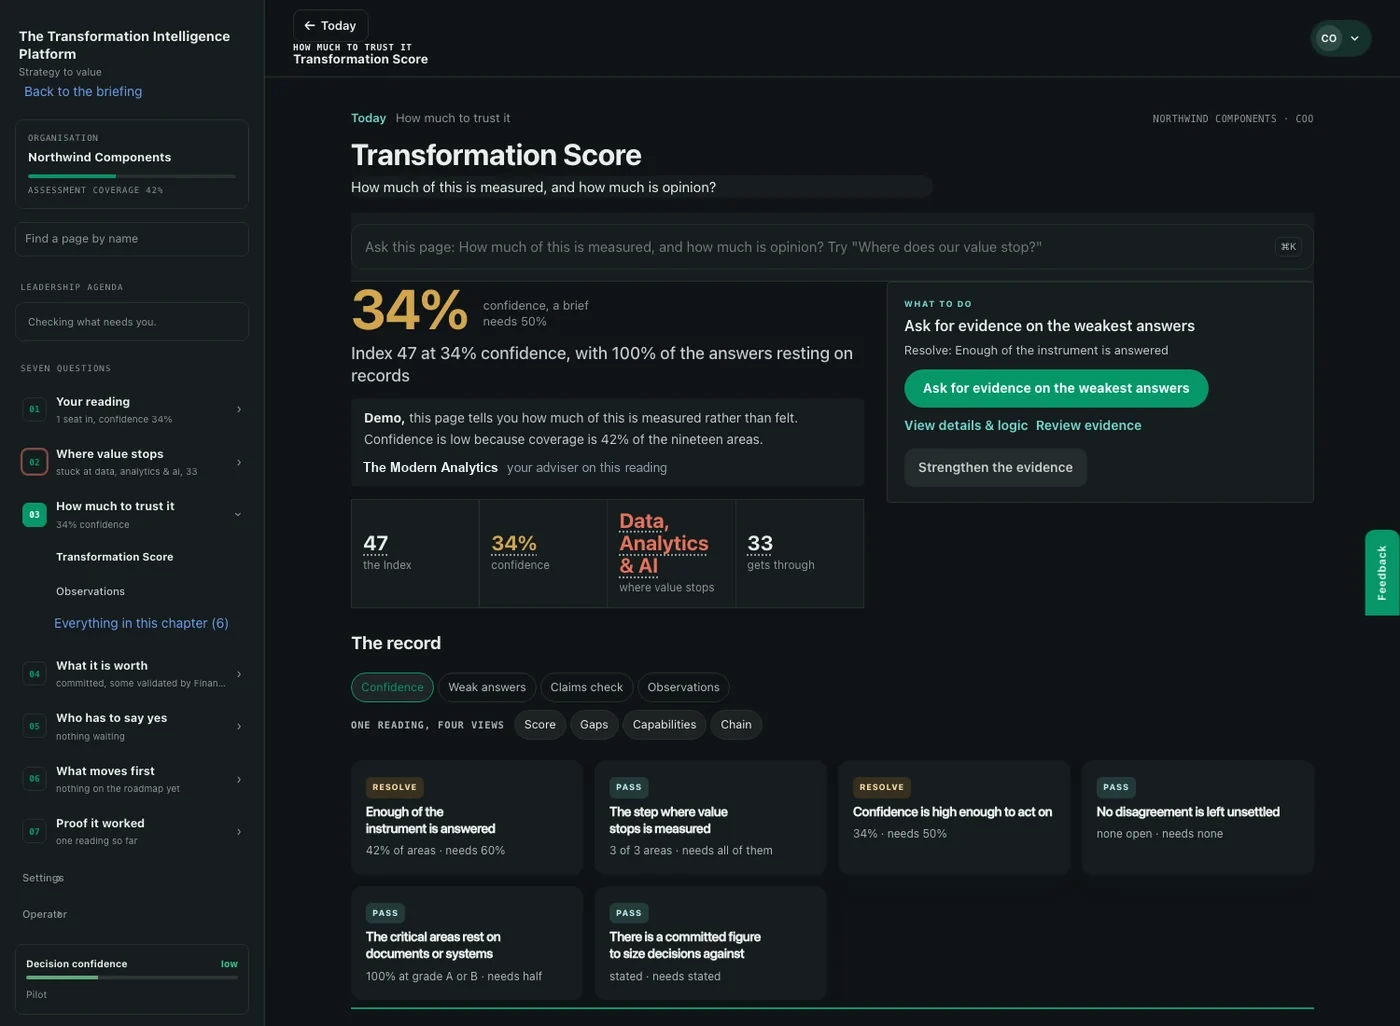1400x1026 pixels.
Task: Open the 07 Proof it worked badge
Action: pos(34,831)
